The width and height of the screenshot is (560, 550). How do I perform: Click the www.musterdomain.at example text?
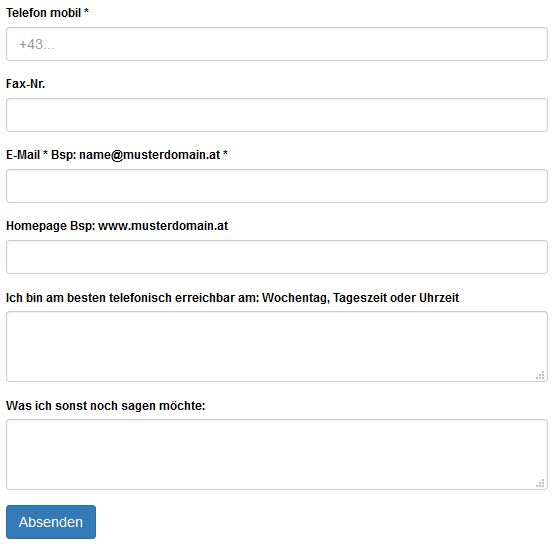click(165, 228)
